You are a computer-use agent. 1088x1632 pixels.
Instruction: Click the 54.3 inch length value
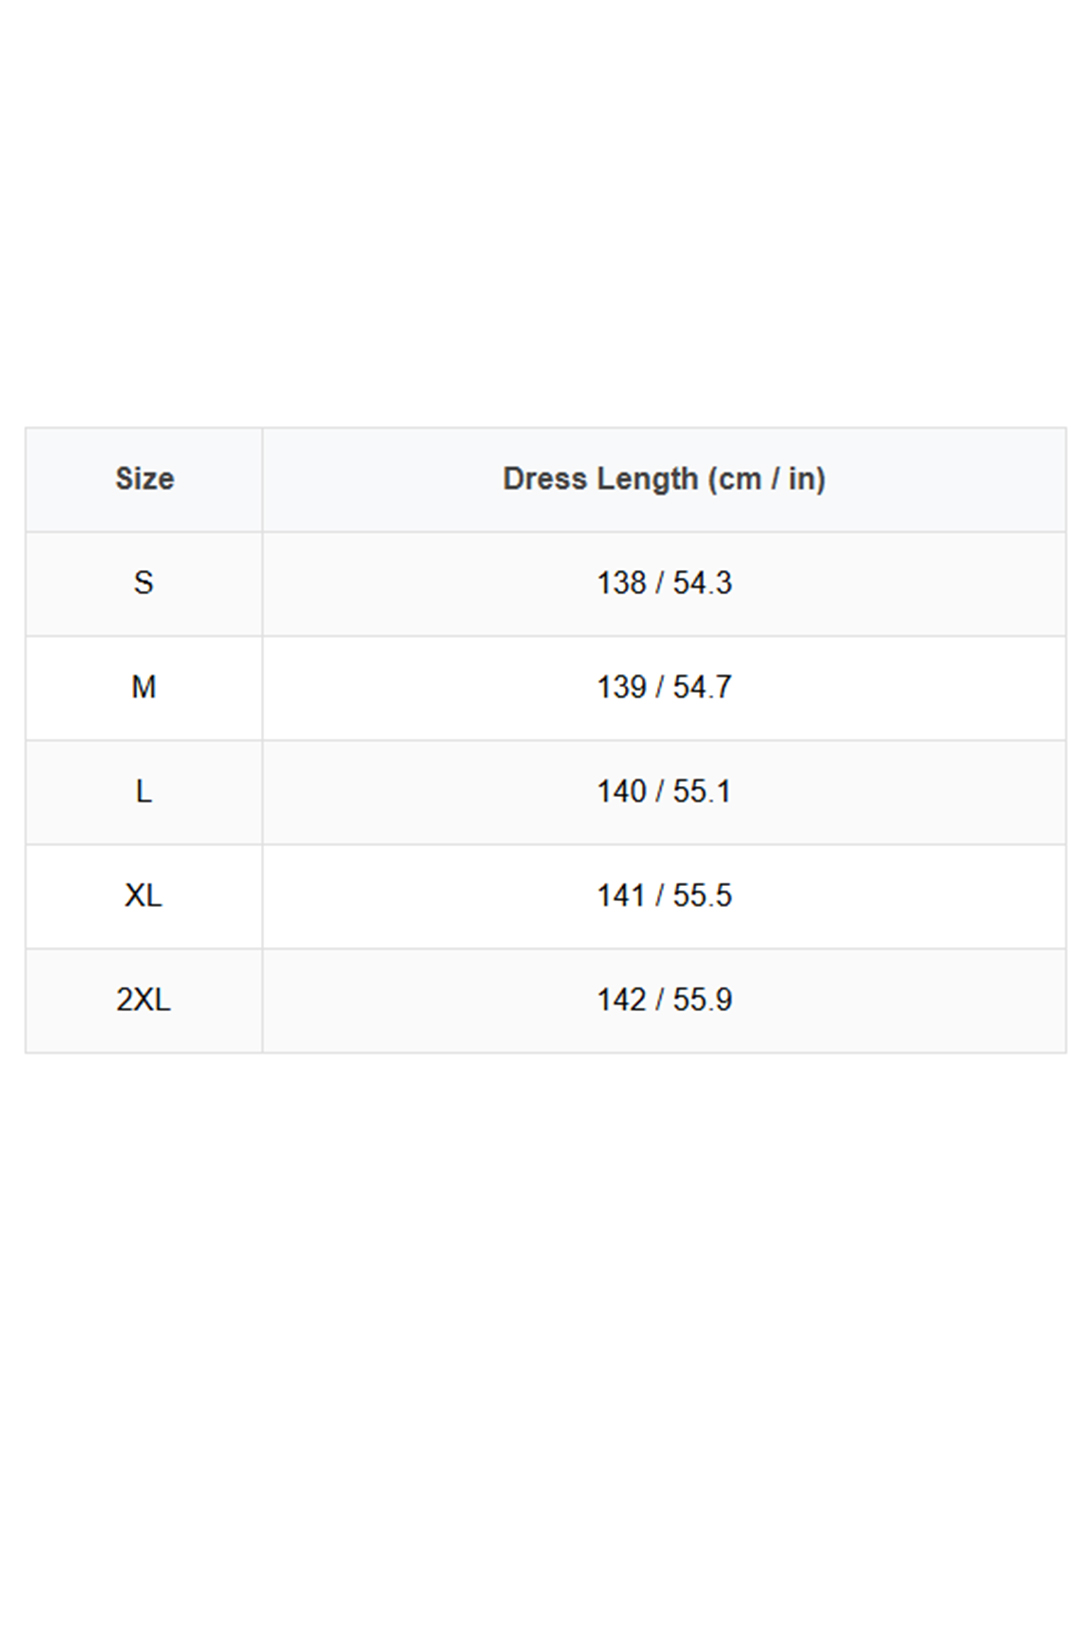[x=702, y=583]
